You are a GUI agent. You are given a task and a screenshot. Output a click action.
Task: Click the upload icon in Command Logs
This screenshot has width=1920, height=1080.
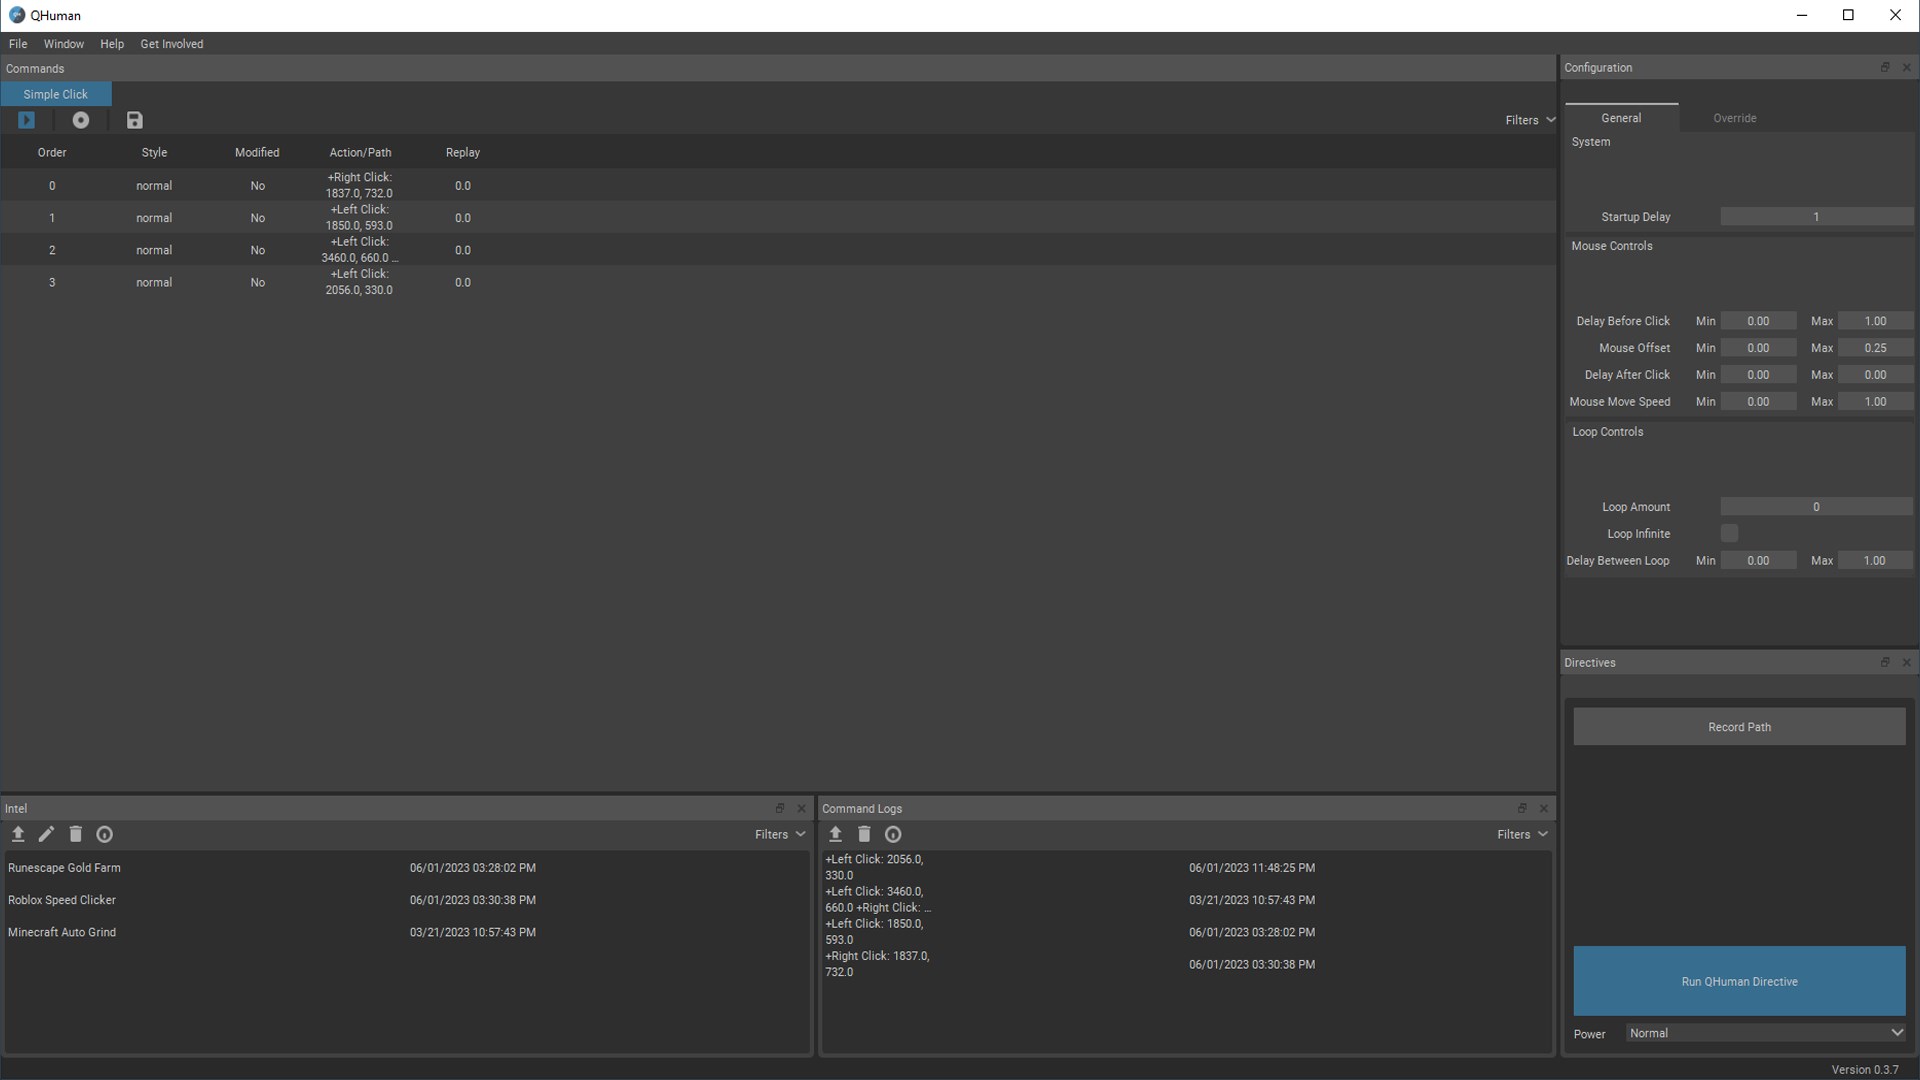tap(835, 834)
